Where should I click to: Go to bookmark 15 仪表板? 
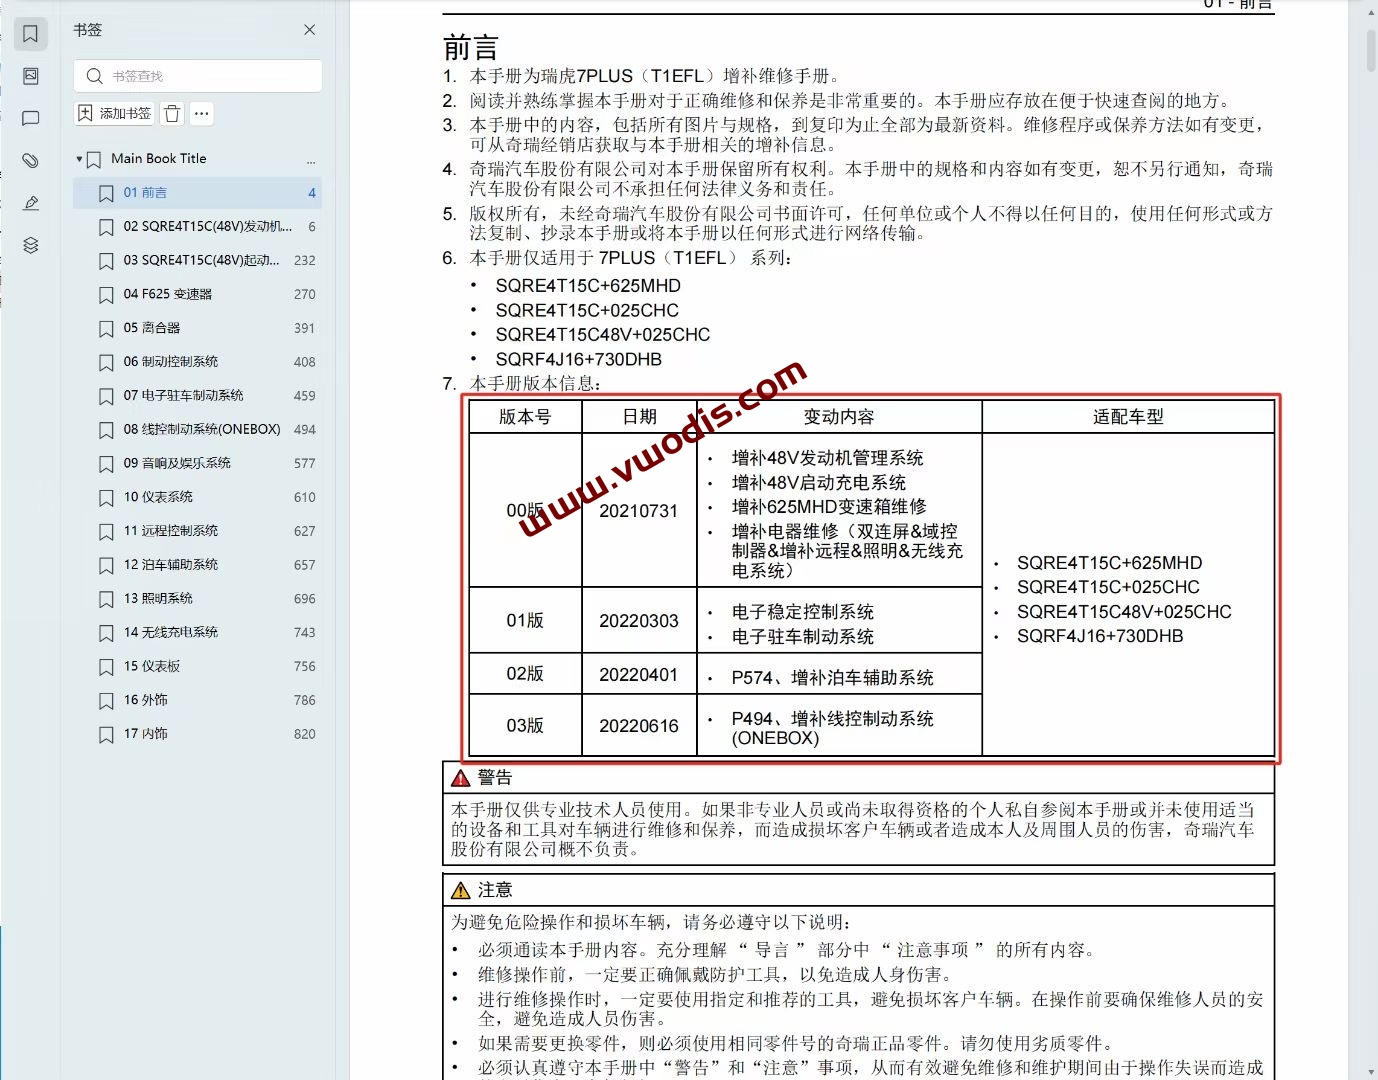198,667
